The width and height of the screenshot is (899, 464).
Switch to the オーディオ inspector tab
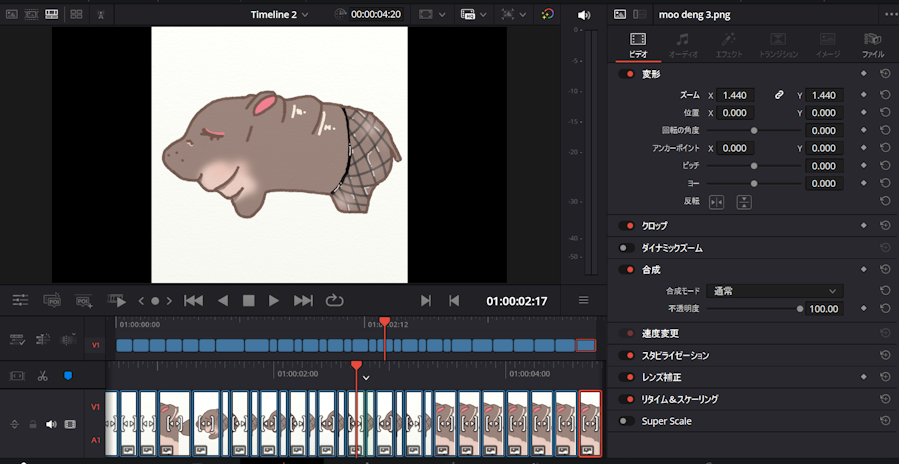682,45
